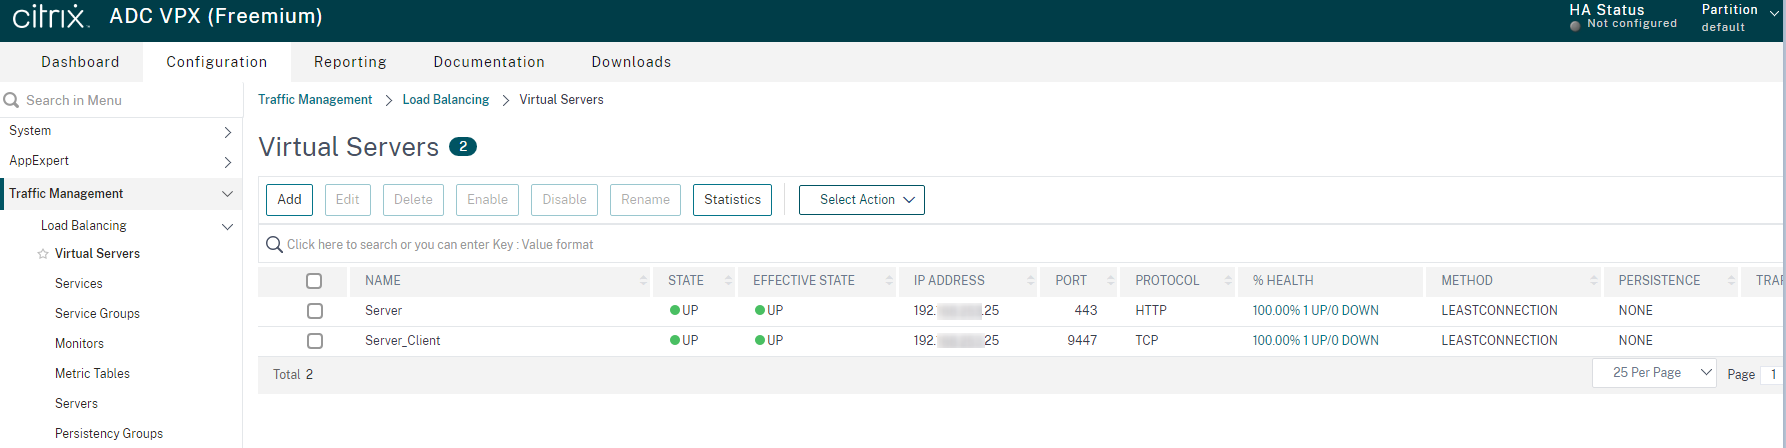Click green UP state icon for Server
The height and width of the screenshot is (448, 1786).
675,311
